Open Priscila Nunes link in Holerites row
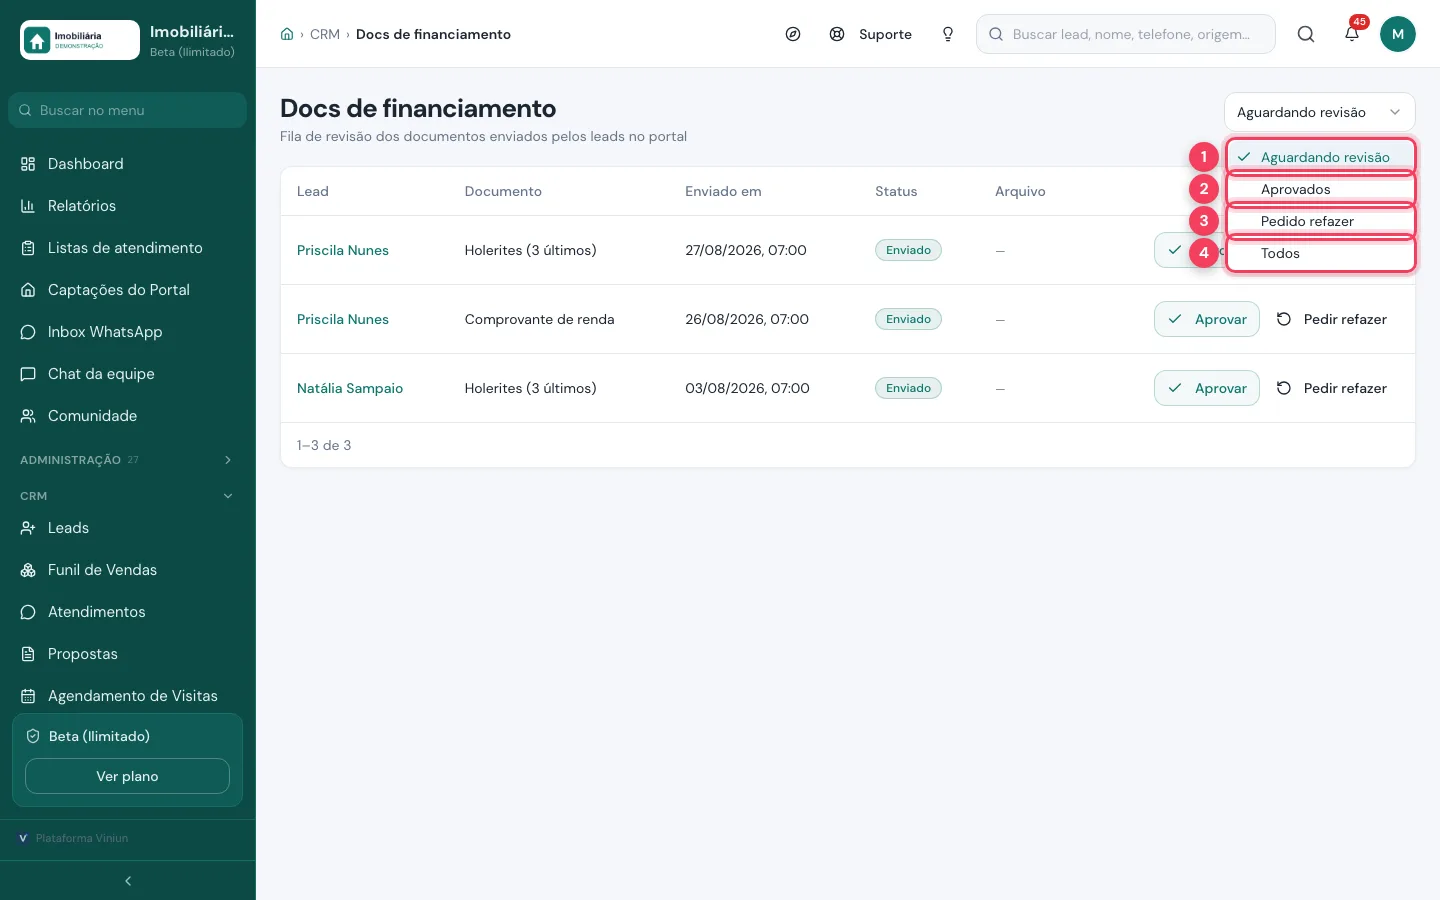The height and width of the screenshot is (900, 1440). click(343, 250)
